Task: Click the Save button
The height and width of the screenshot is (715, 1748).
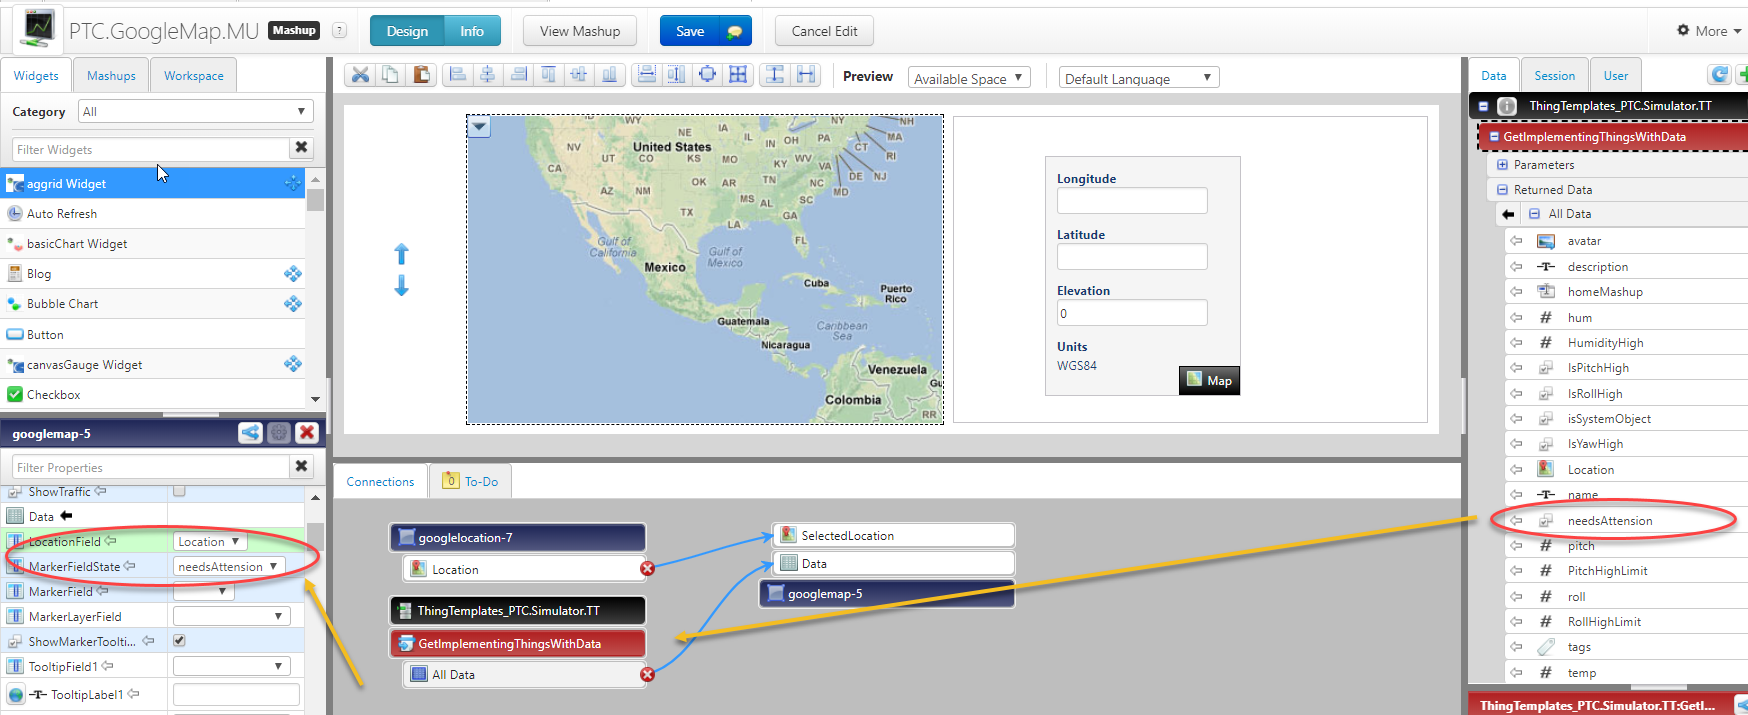Action: pos(705,31)
